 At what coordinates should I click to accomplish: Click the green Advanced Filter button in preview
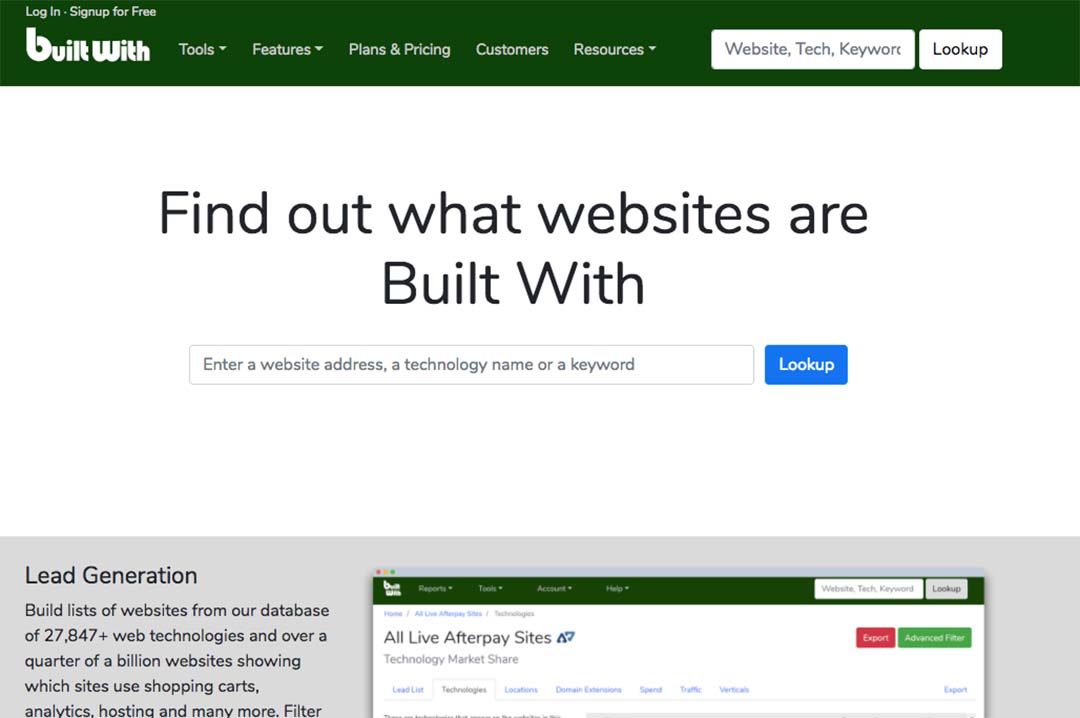click(x=934, y=638)
